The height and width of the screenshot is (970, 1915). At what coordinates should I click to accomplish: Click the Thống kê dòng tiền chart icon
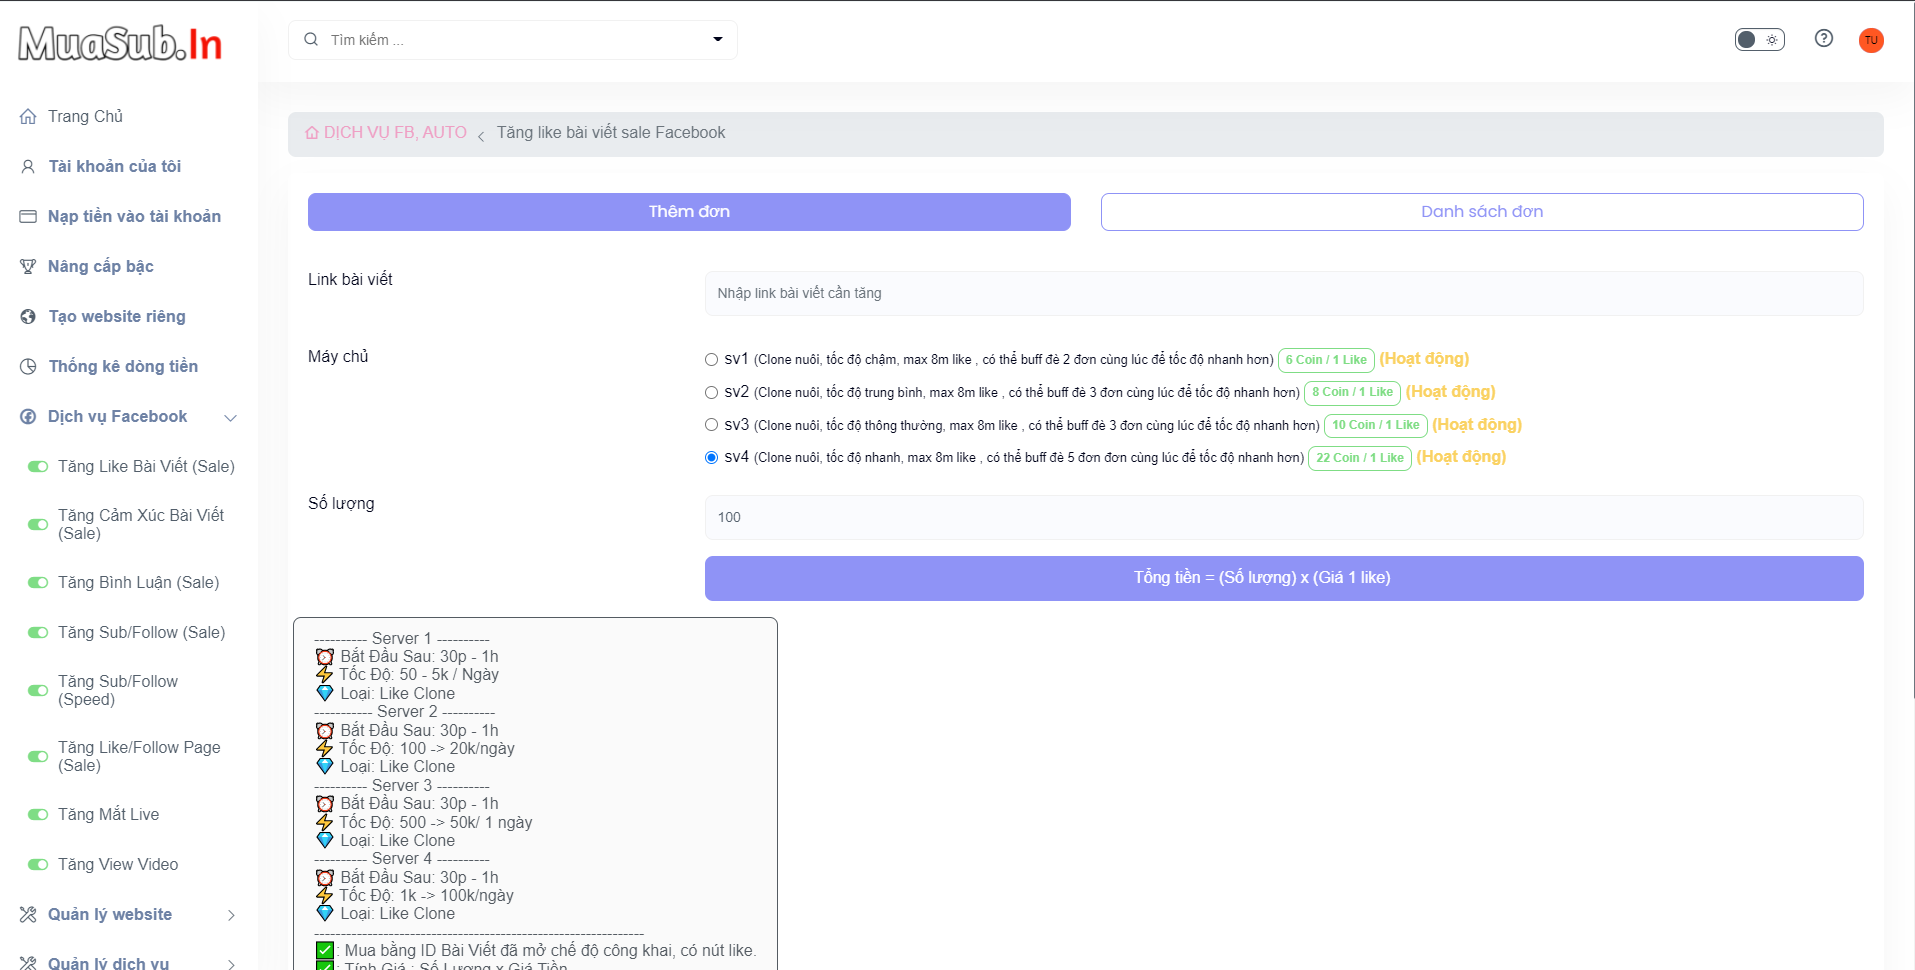[x=28, y=366]
